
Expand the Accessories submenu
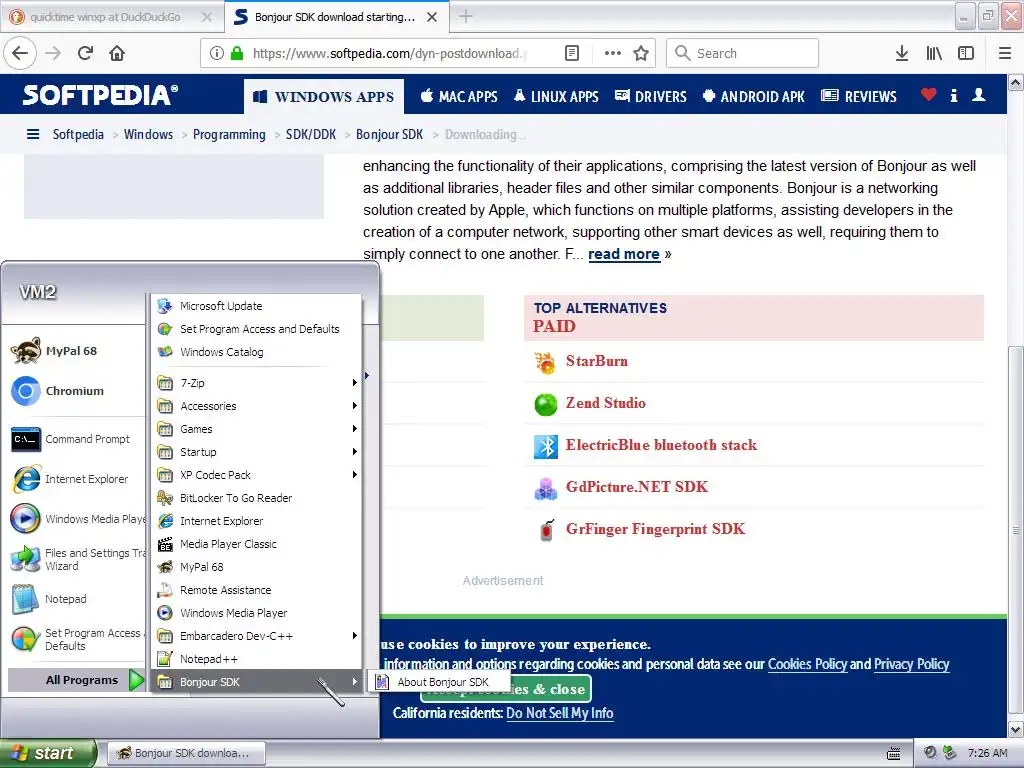[257, 406]
